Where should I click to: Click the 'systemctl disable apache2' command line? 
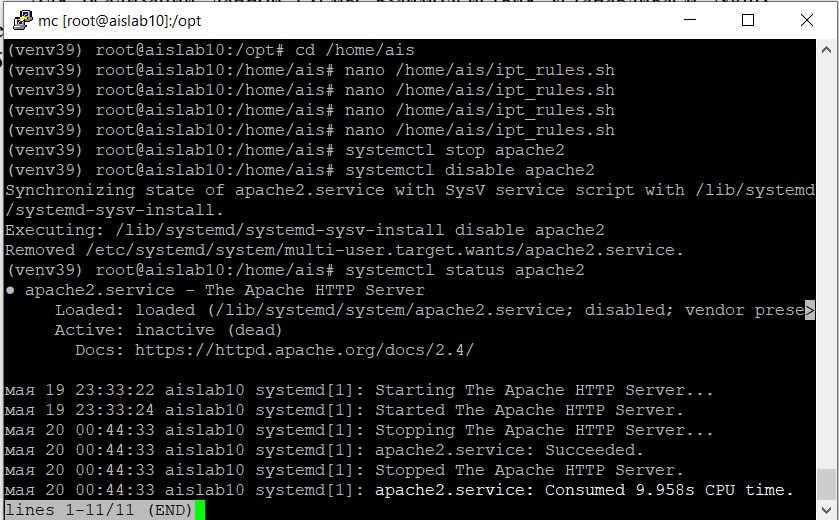click(301, 170)
